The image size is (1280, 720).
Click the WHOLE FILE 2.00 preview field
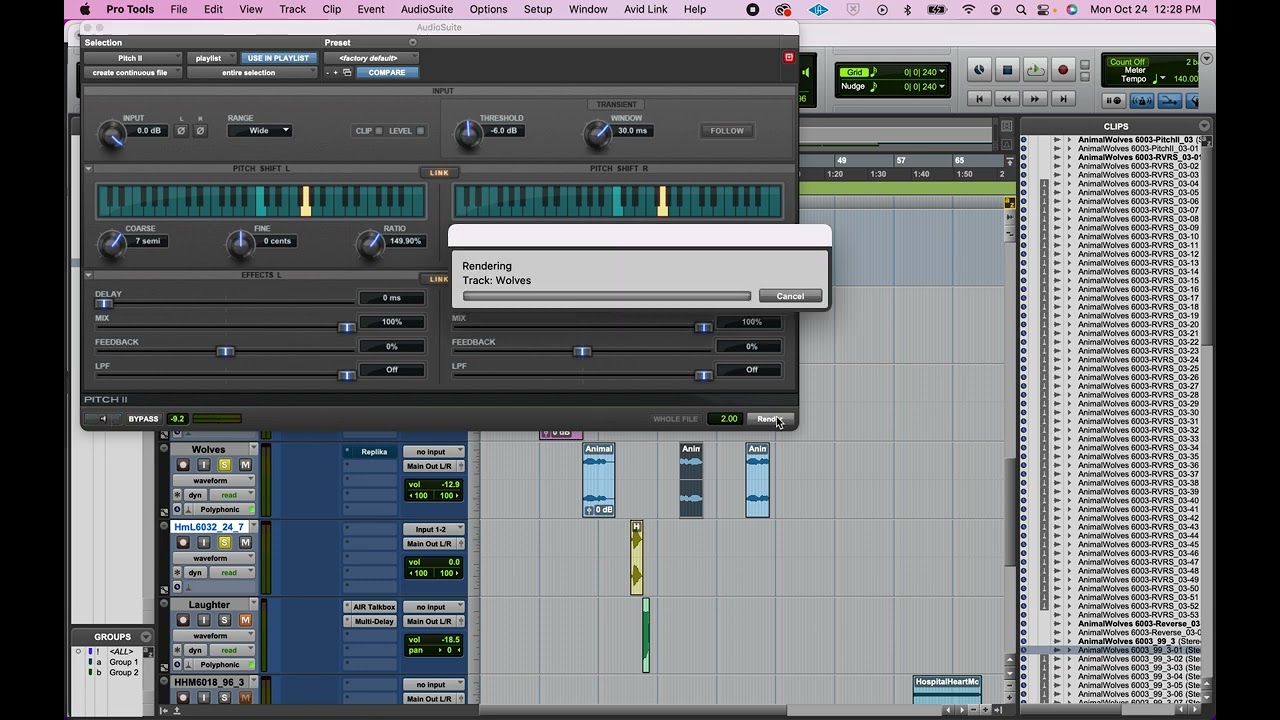point(727,419)
